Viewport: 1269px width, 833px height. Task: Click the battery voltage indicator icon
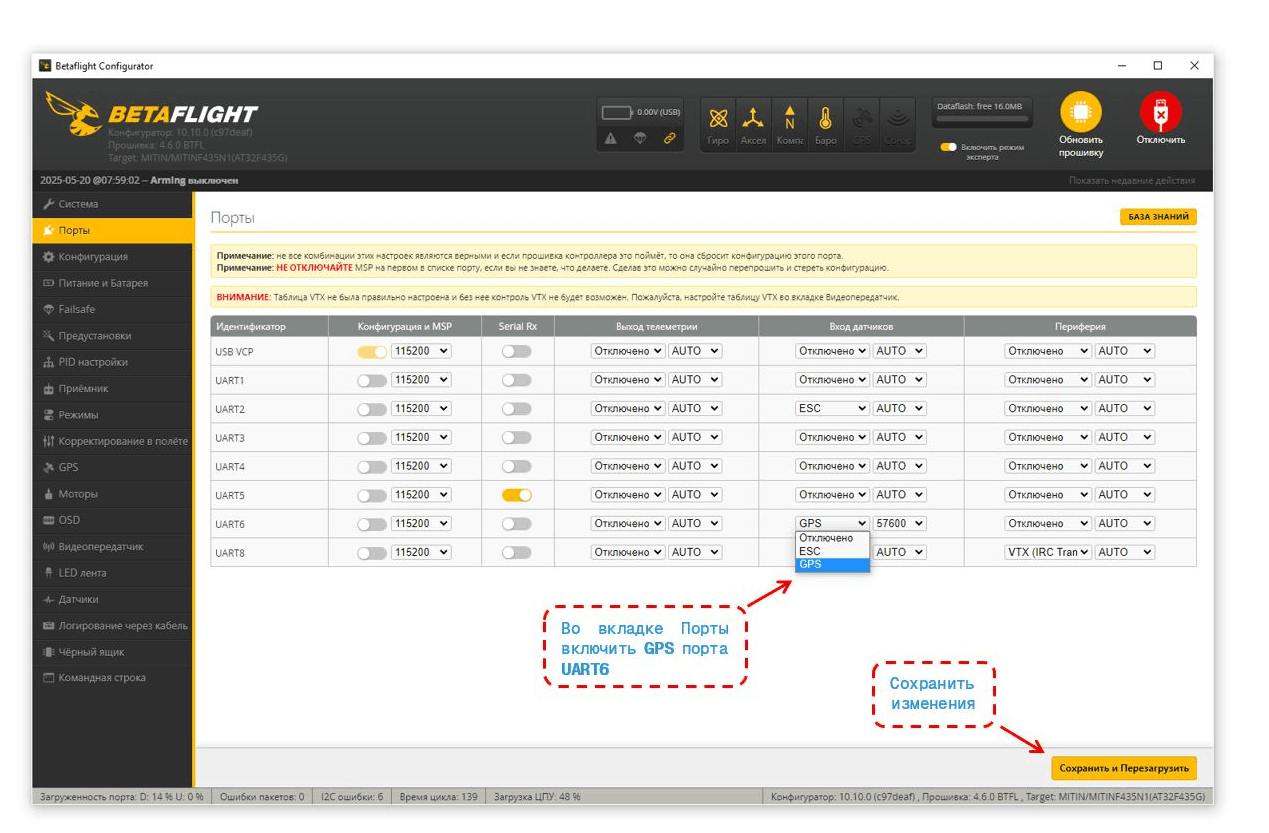pos(618,112)
